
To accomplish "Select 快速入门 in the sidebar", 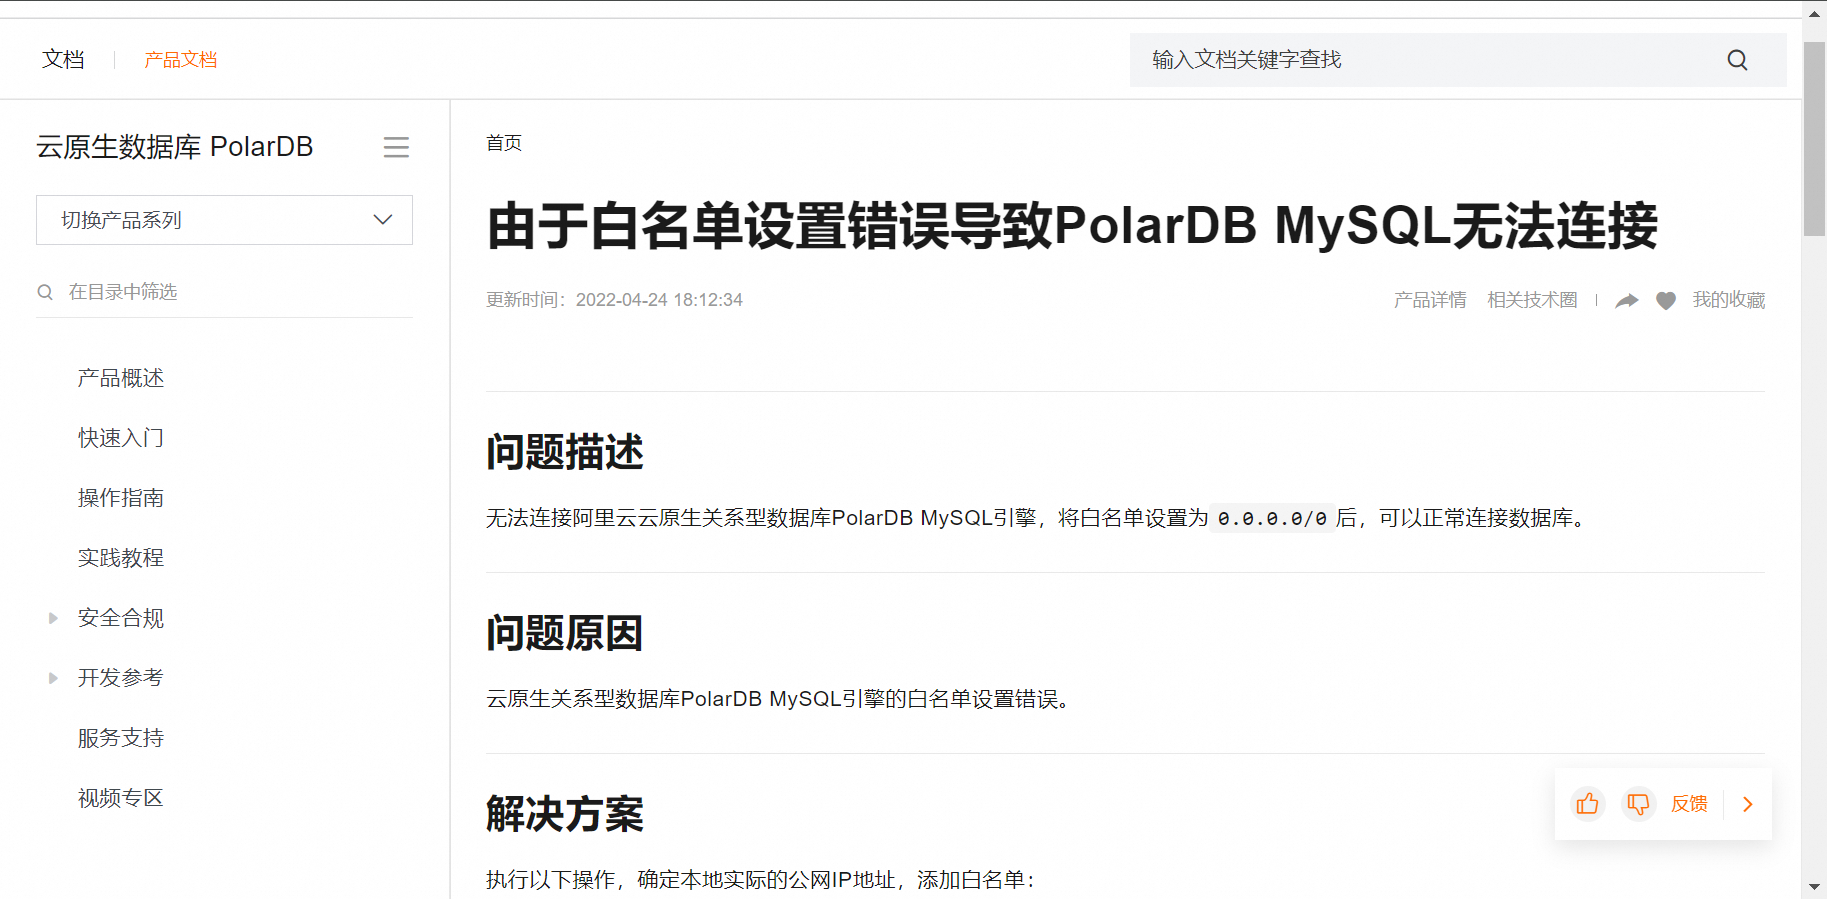I will point(121,438).
